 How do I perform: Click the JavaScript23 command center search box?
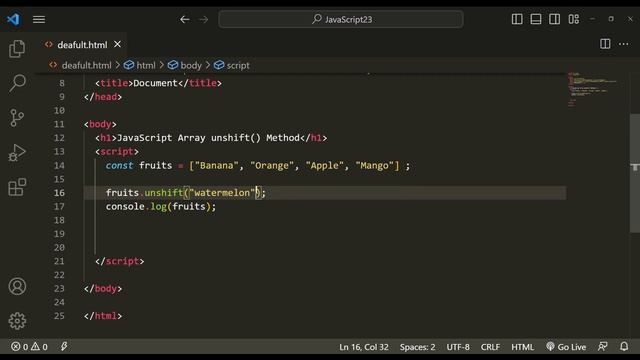point(341,19)
